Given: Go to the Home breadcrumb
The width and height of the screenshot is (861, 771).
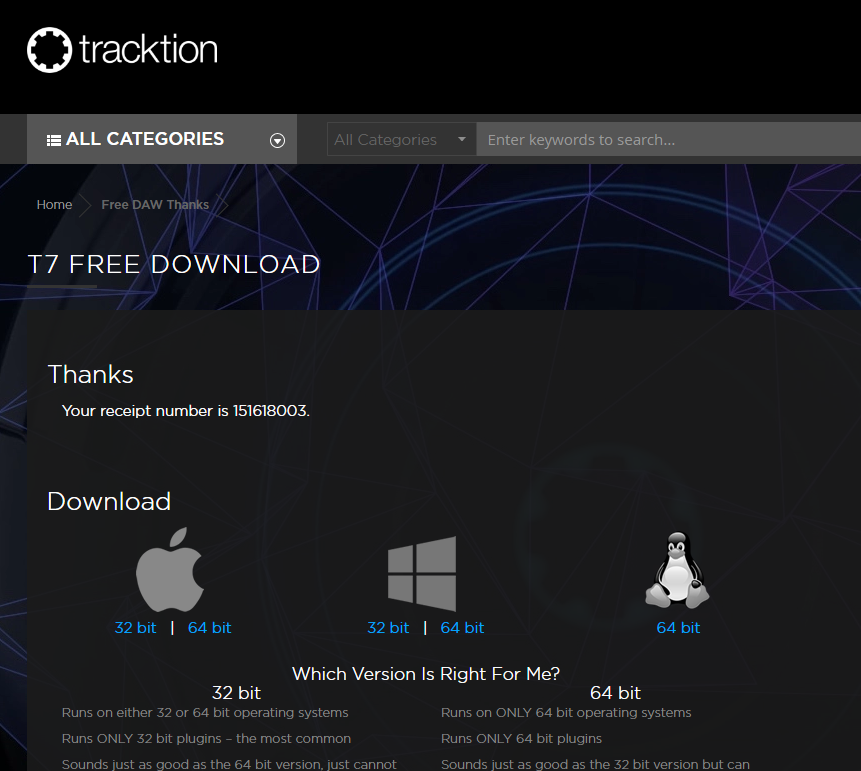Looking at the screenshot, I should (x=54, y=204).
